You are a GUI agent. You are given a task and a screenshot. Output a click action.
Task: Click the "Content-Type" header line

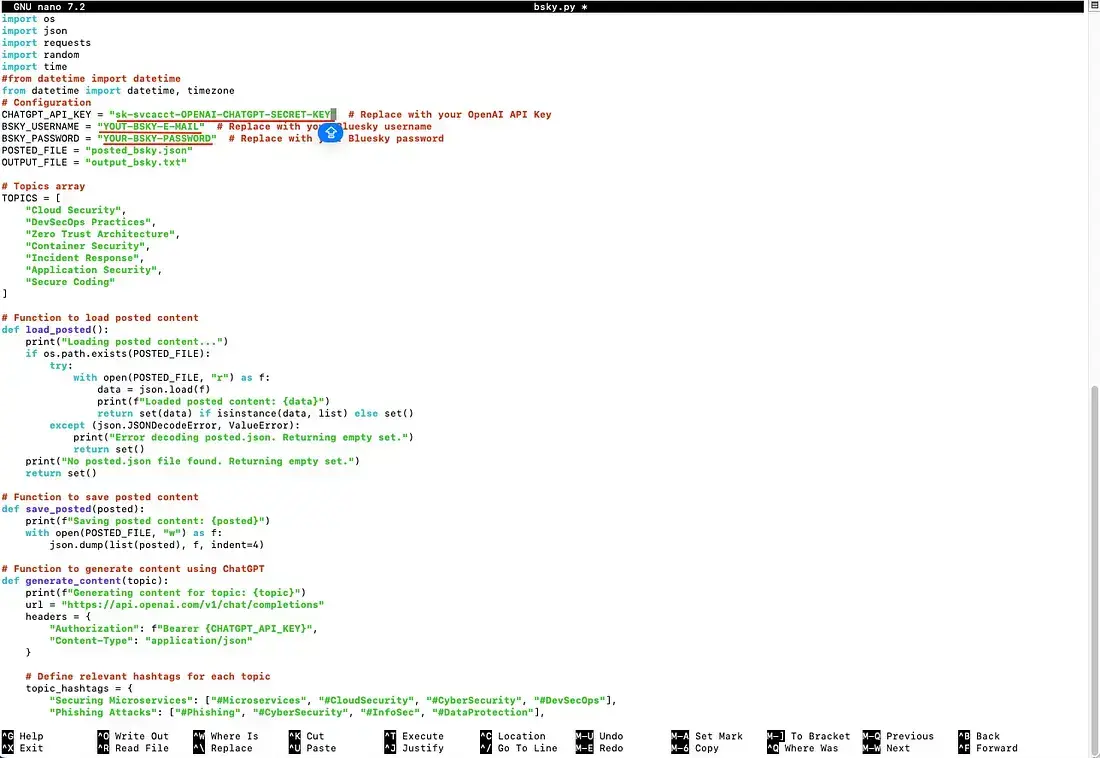(x=151, y=640)
